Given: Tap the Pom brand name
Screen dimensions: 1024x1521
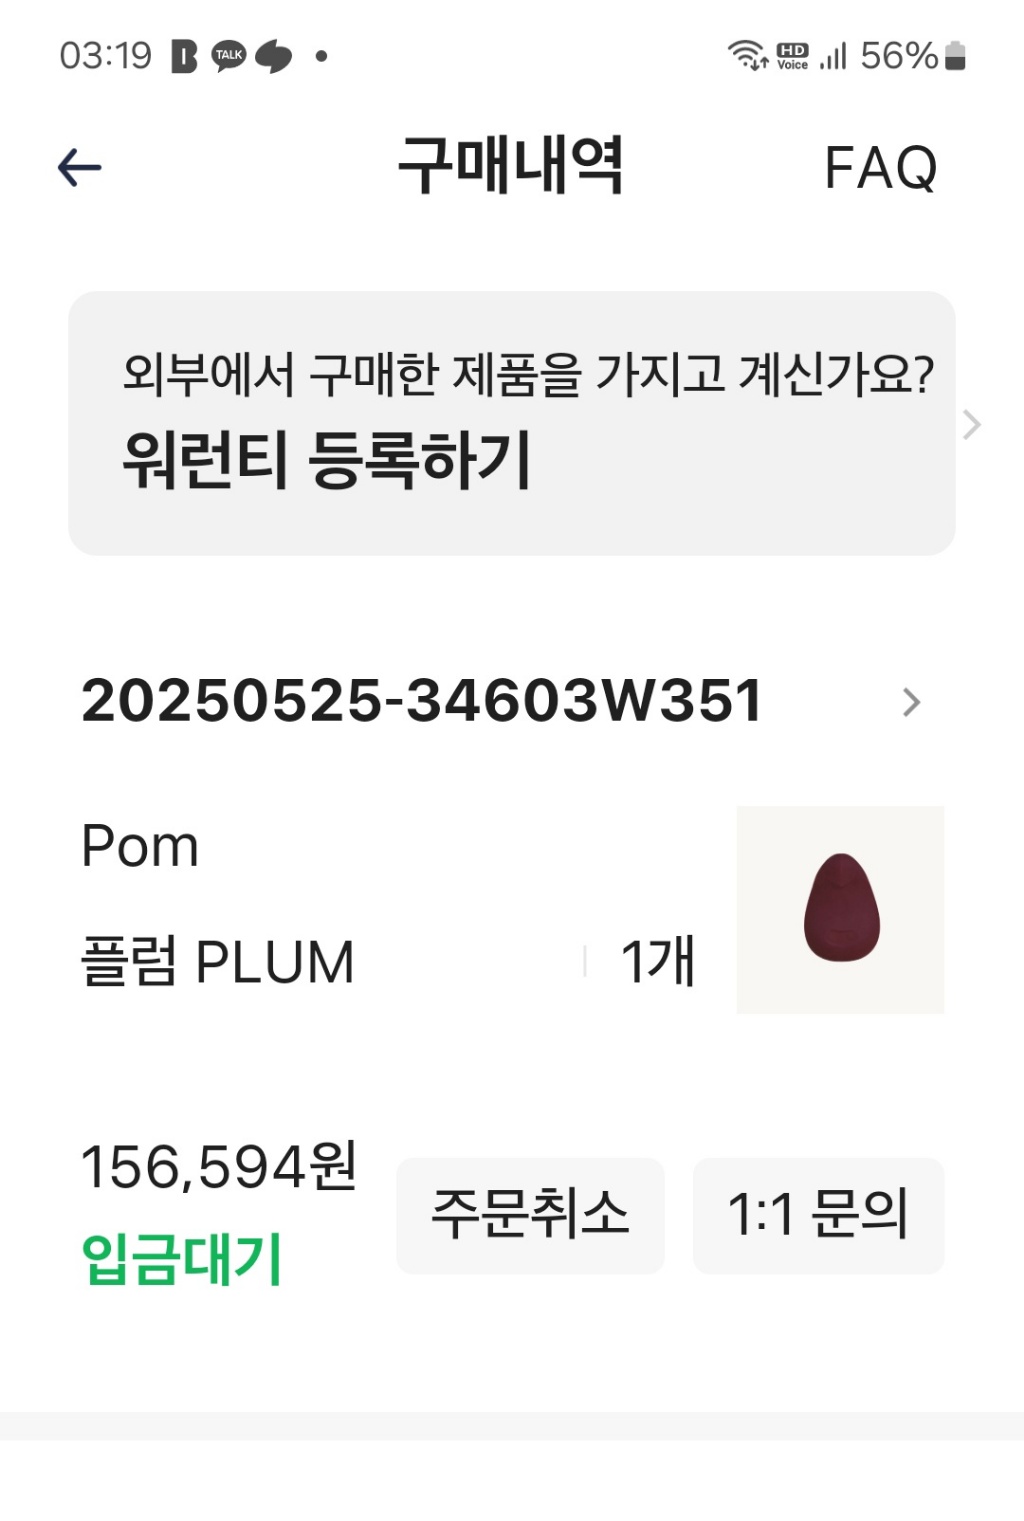Looking at the screenshot, I should [140, 846].
